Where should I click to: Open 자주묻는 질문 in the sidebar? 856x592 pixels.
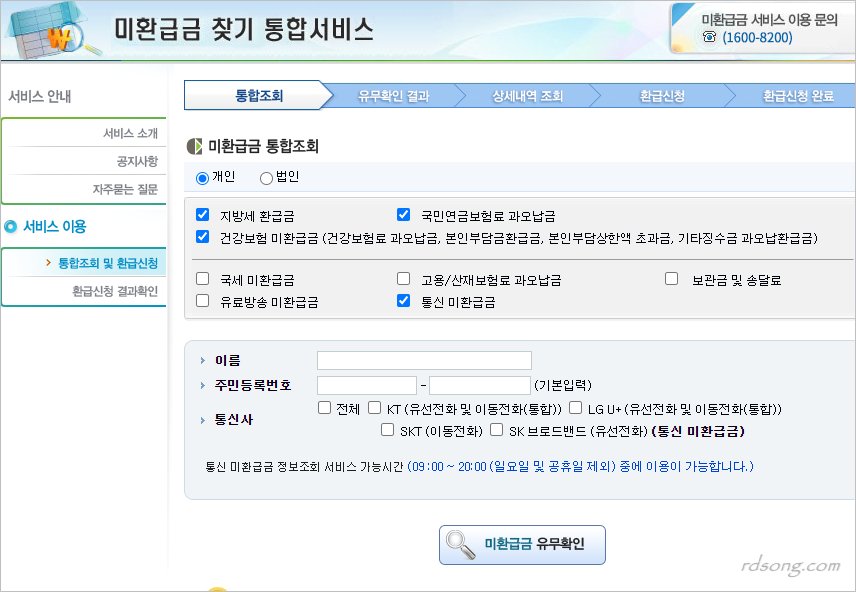point(125,188)
